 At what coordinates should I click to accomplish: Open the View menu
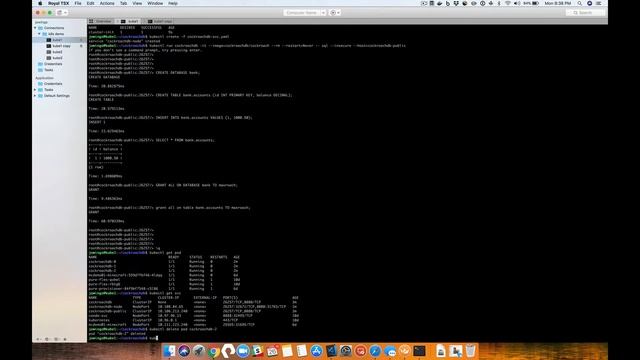137,3
